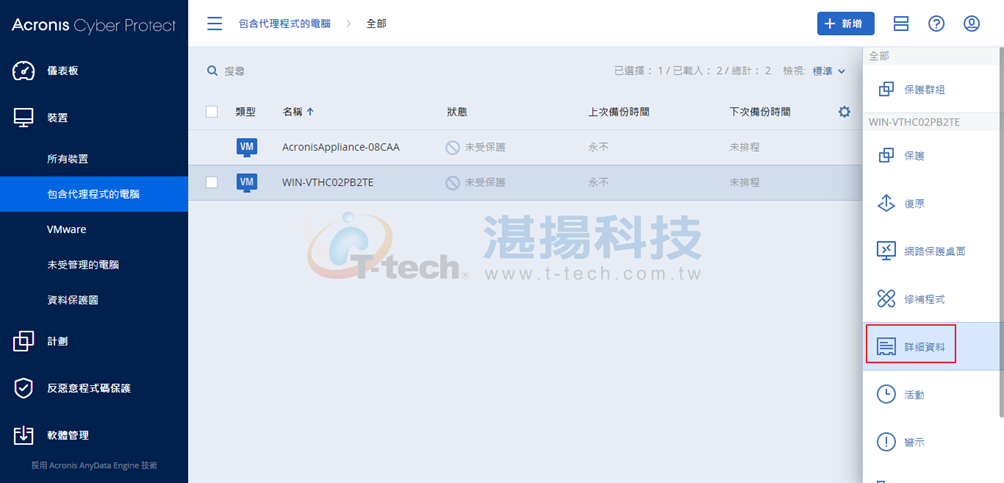
Task: Select the WIN-VTHC02PB2TE name in table
Action: 328,183
